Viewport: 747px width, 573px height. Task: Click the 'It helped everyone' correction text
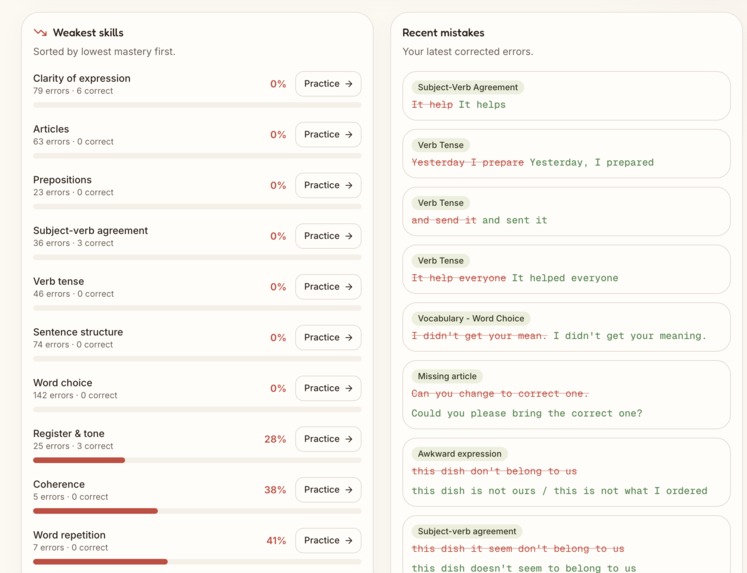tap(565, 278)
